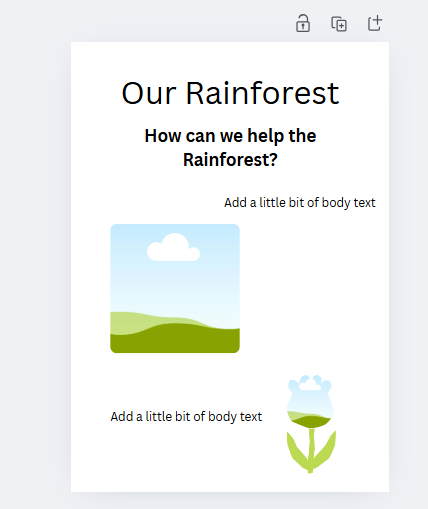The image size is (428, 509).
Task: Select the square landscape image placeholder
Action: pyautogui.click(x=175, y=288)
